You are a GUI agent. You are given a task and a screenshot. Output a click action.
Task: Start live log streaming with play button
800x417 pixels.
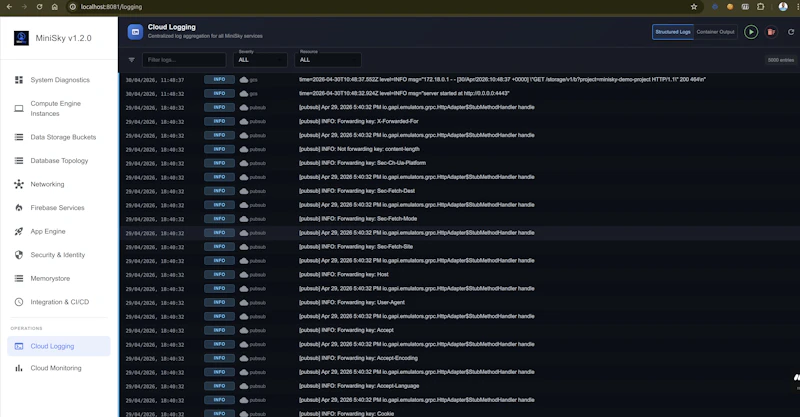[x=751, y=32]
